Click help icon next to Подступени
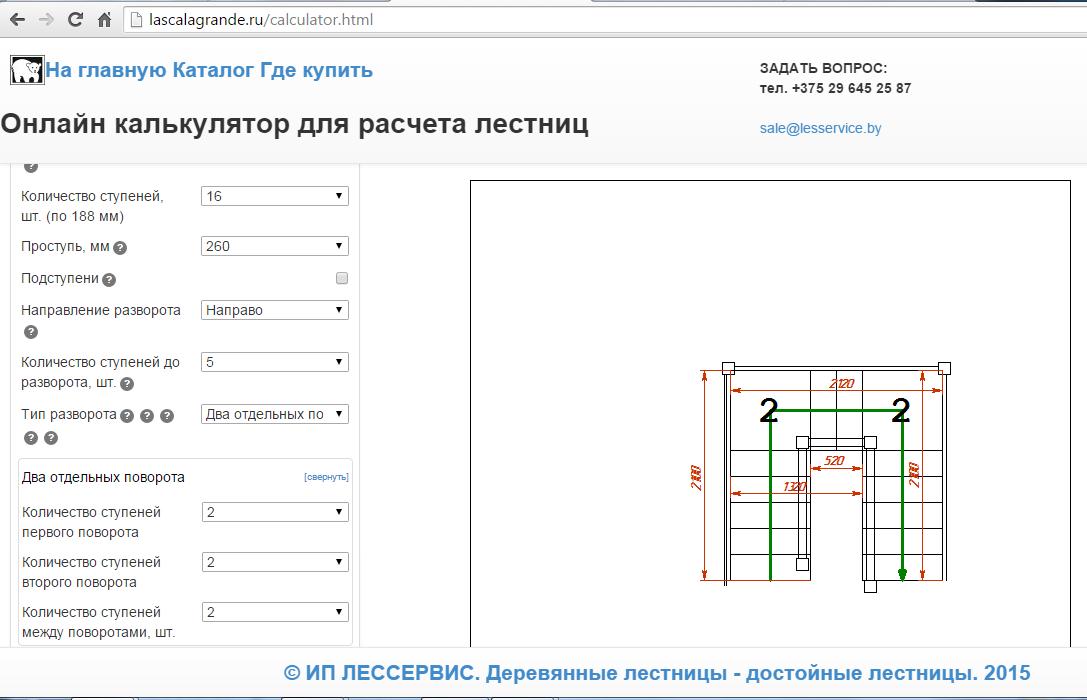The image size is (1087, 700). pyautogui.click(x=109, y=280)
